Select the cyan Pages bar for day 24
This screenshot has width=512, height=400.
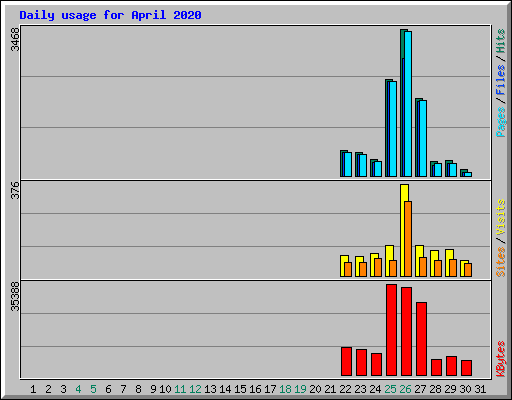378,169
